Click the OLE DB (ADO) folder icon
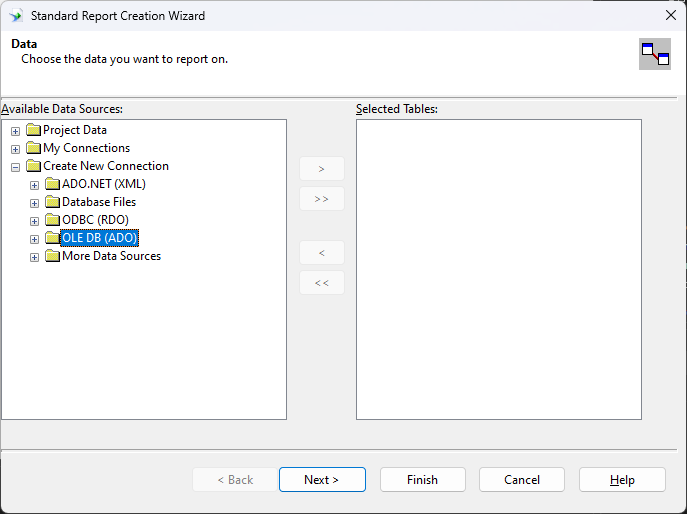Viewport: 687px width, 514px height. [x=52, y=238]
